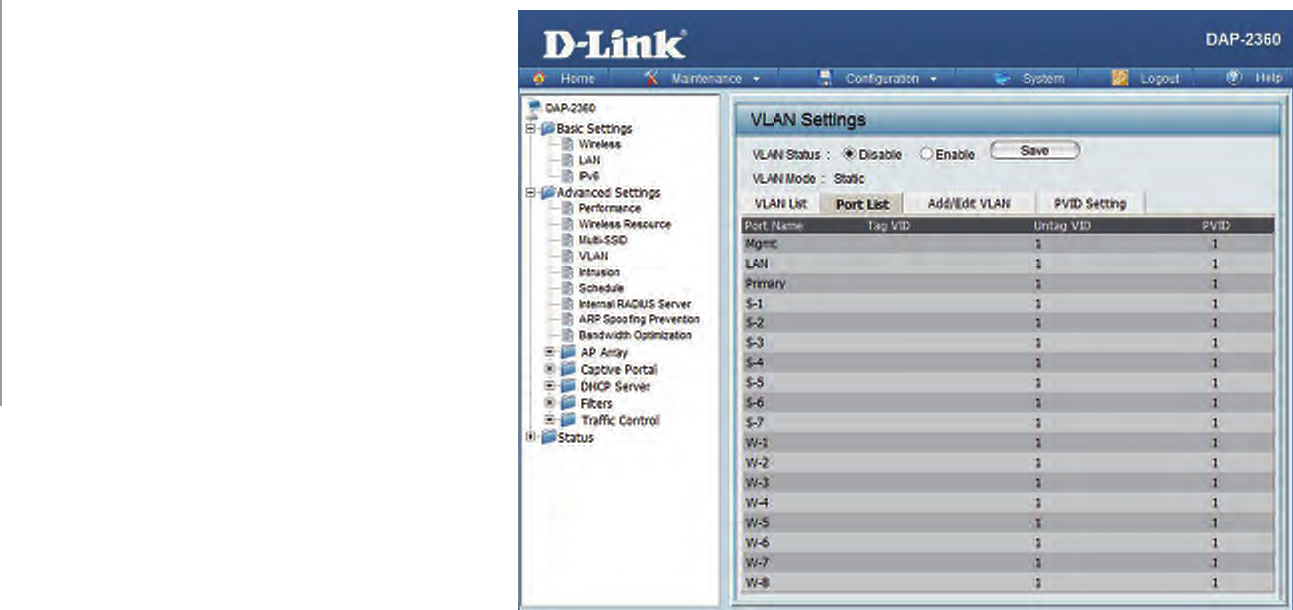1293x610 pixels.
Task: Open the ARP Spoofing Prevention page
Action: [x=639, y=320]
